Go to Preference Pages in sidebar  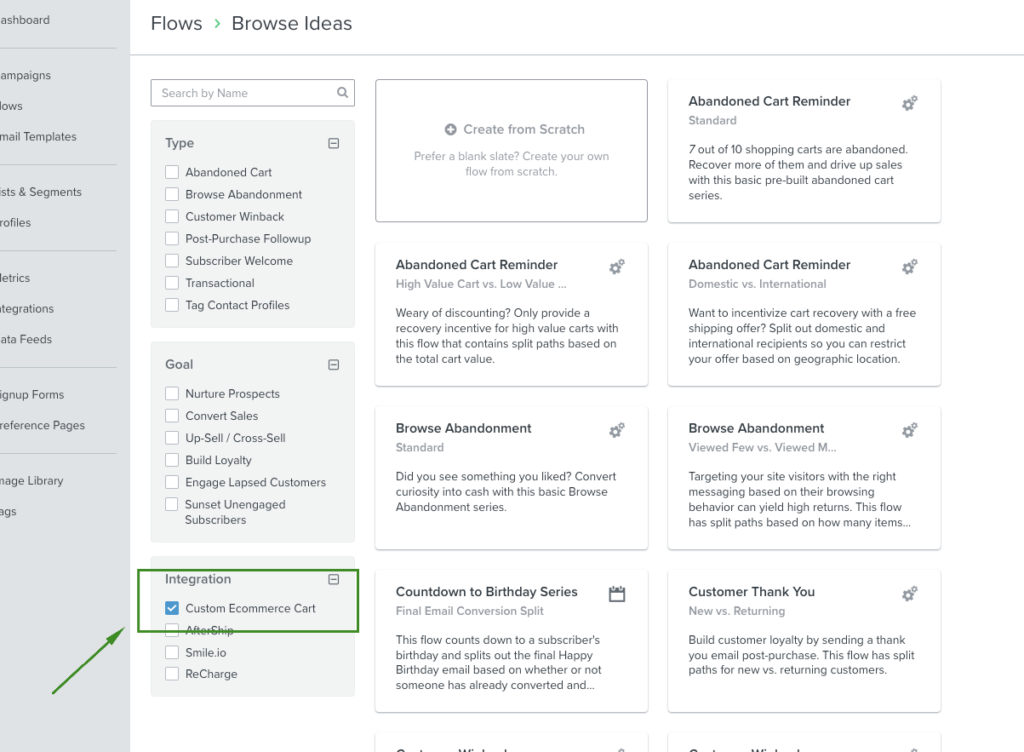[42, 426]
